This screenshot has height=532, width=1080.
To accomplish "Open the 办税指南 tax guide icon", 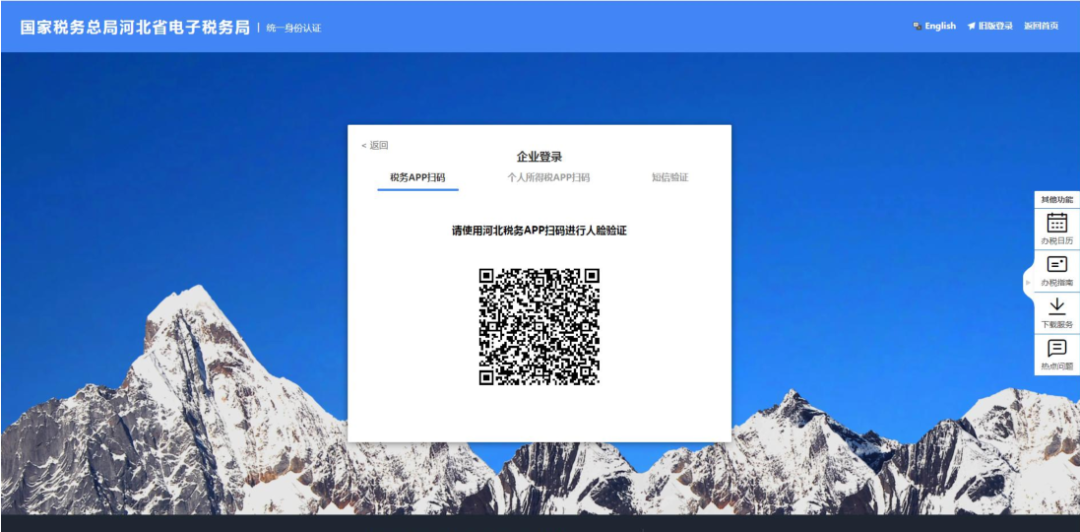I will point(1057,271).
